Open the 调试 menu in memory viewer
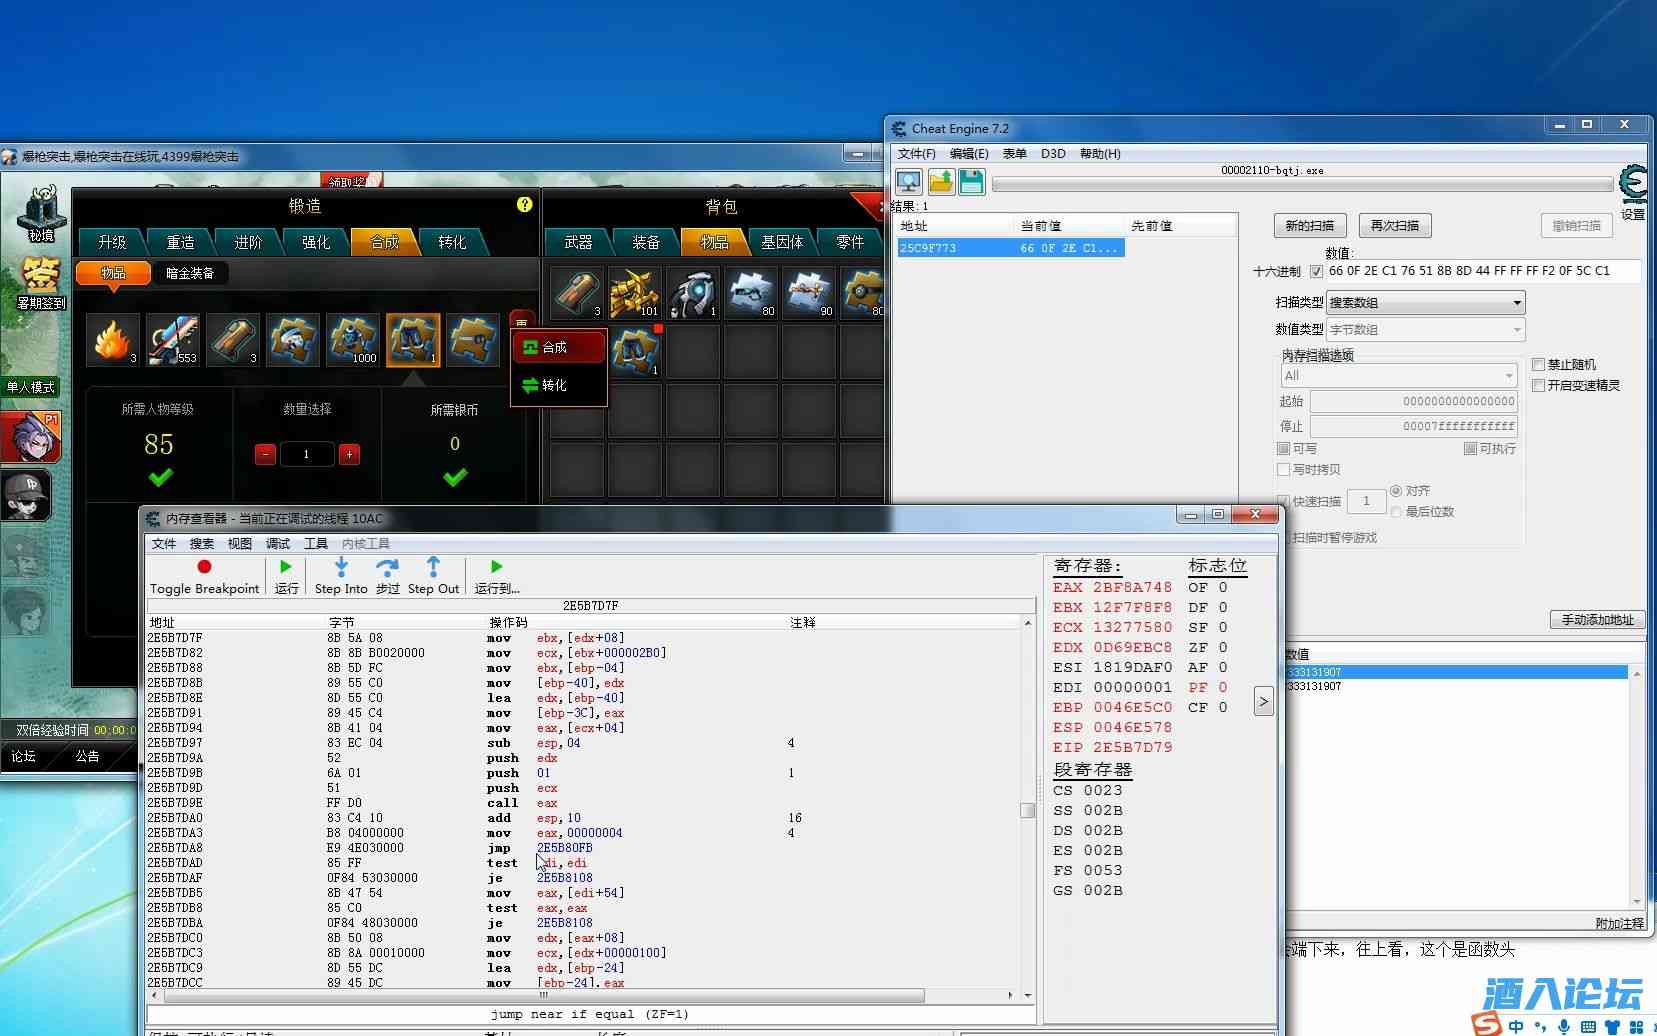 278,544
